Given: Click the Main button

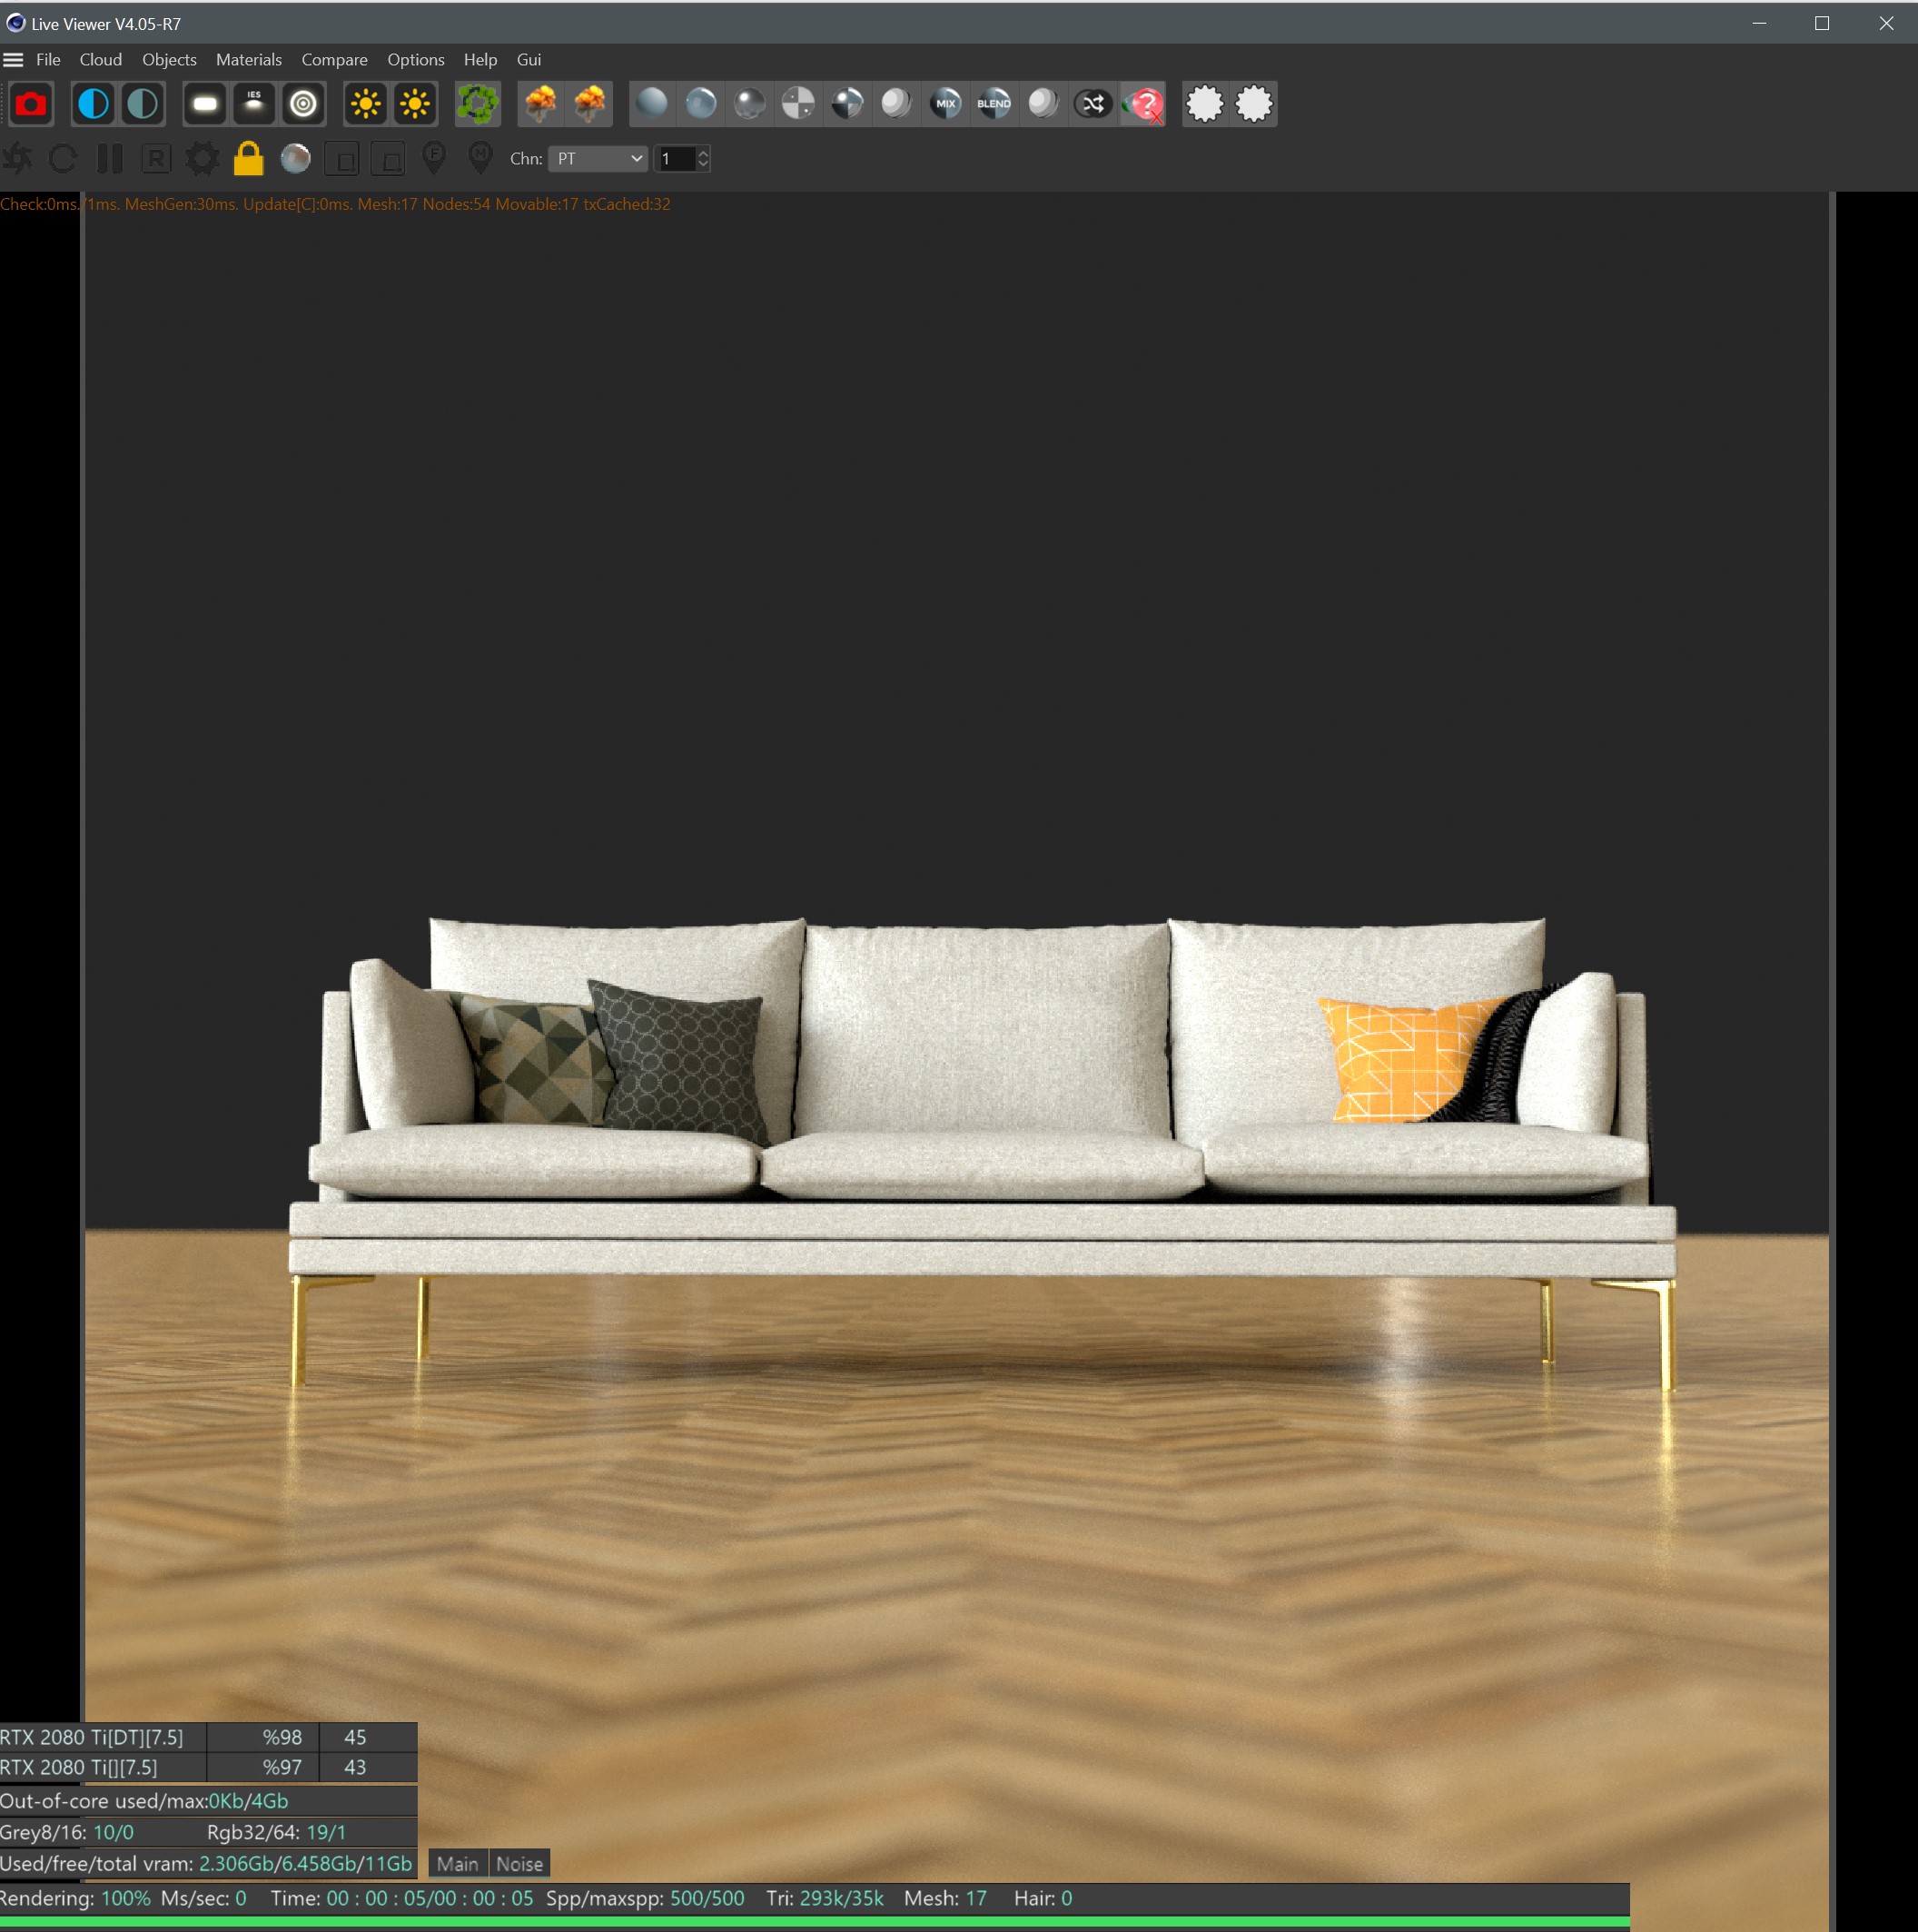Looking at the screenshot, I should (457, 1864).
